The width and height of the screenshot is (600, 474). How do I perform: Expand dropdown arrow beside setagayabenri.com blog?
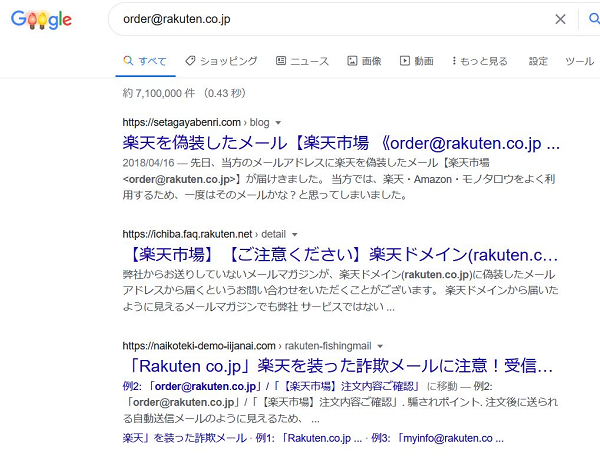tap(278, 123)
